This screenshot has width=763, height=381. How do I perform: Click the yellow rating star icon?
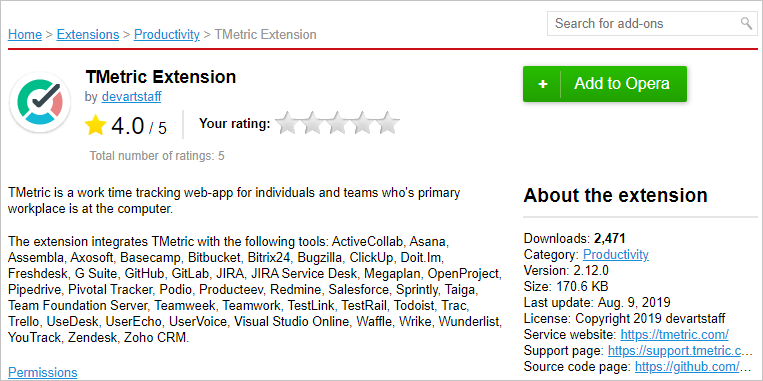[95, 125]
